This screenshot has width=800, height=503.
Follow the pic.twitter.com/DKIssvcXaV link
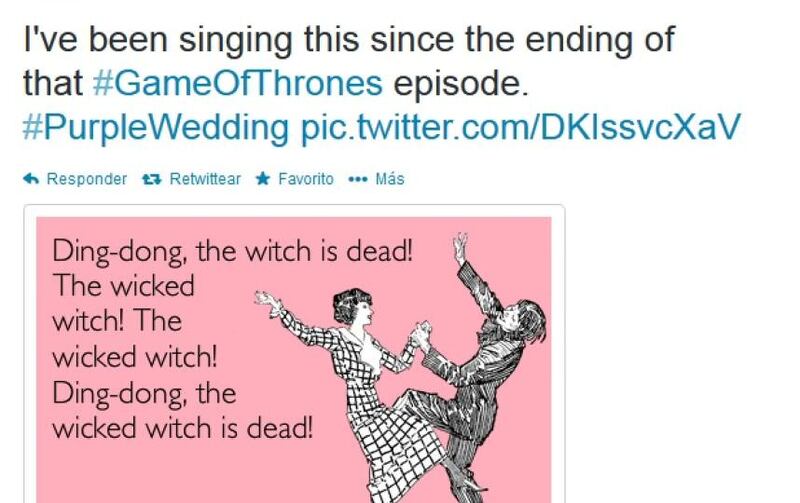click(x=520, y=127)
